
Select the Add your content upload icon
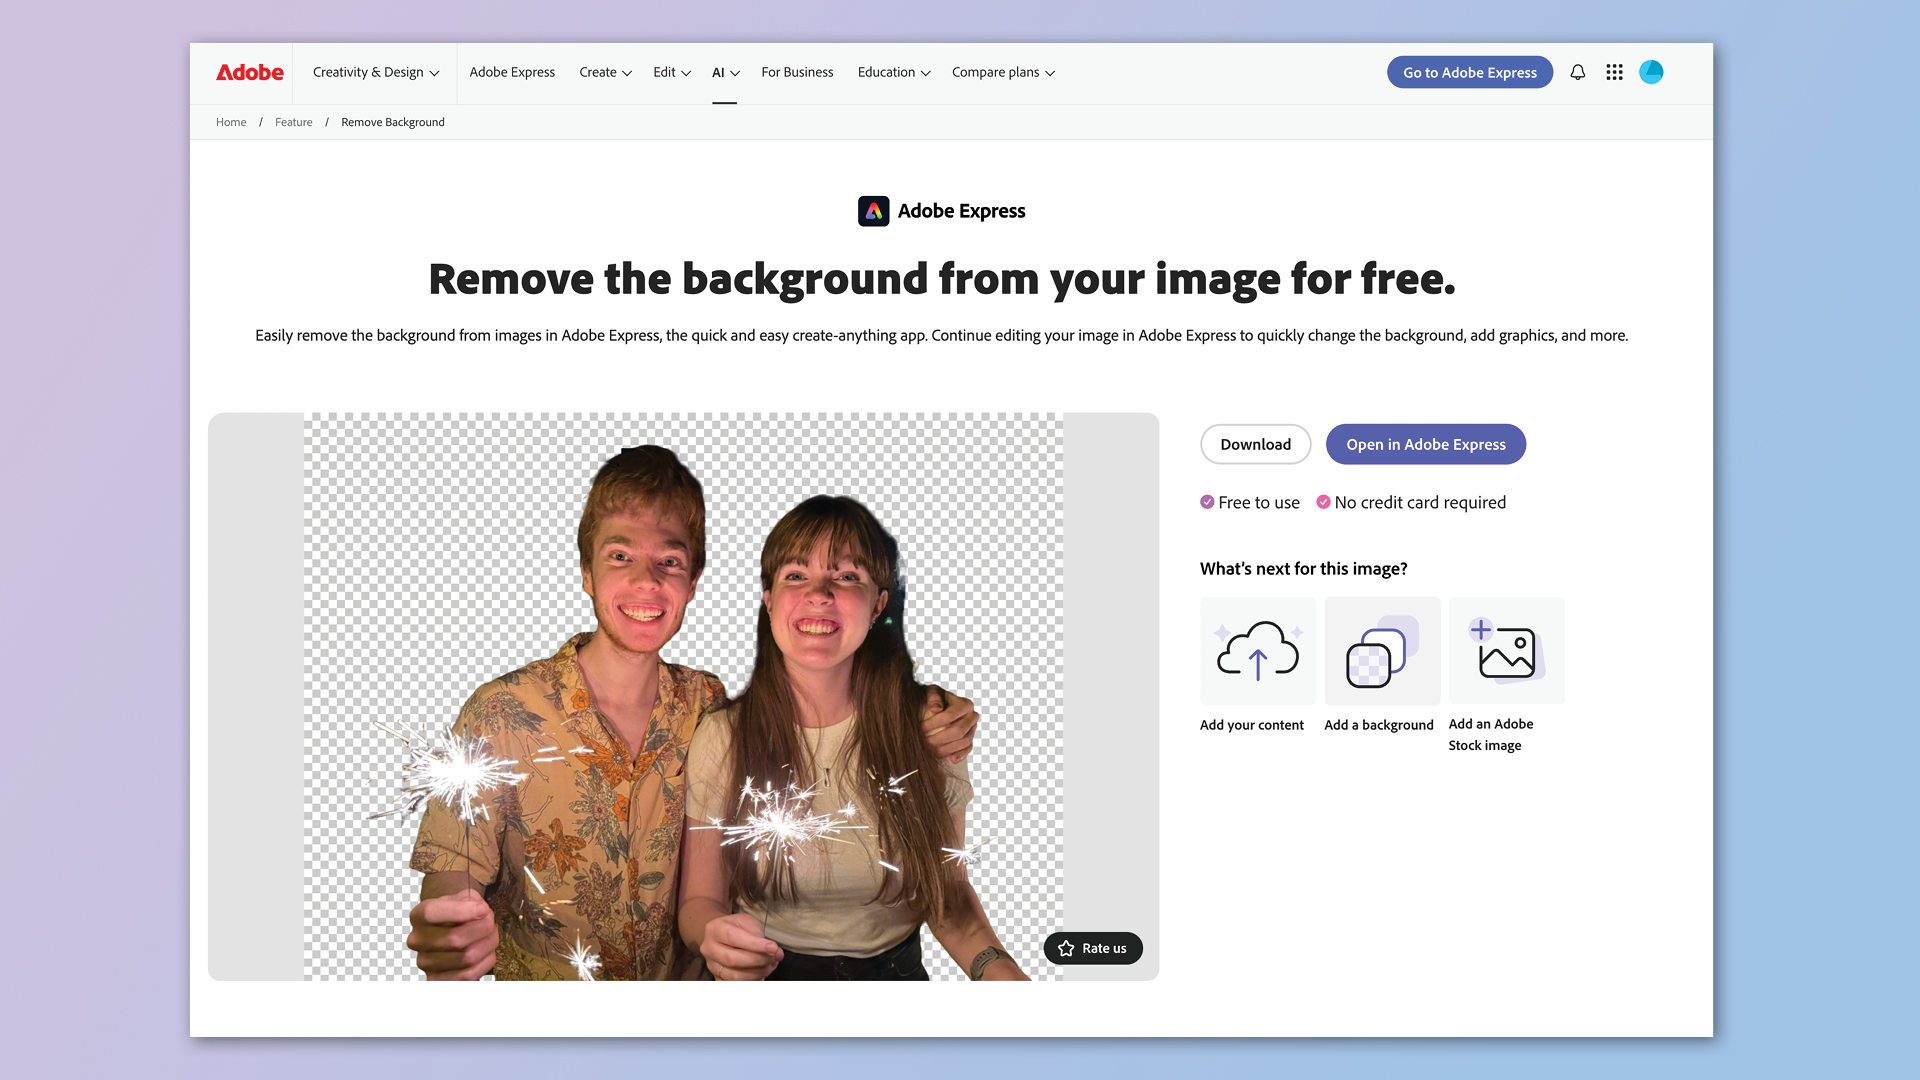coord(1257,650)
